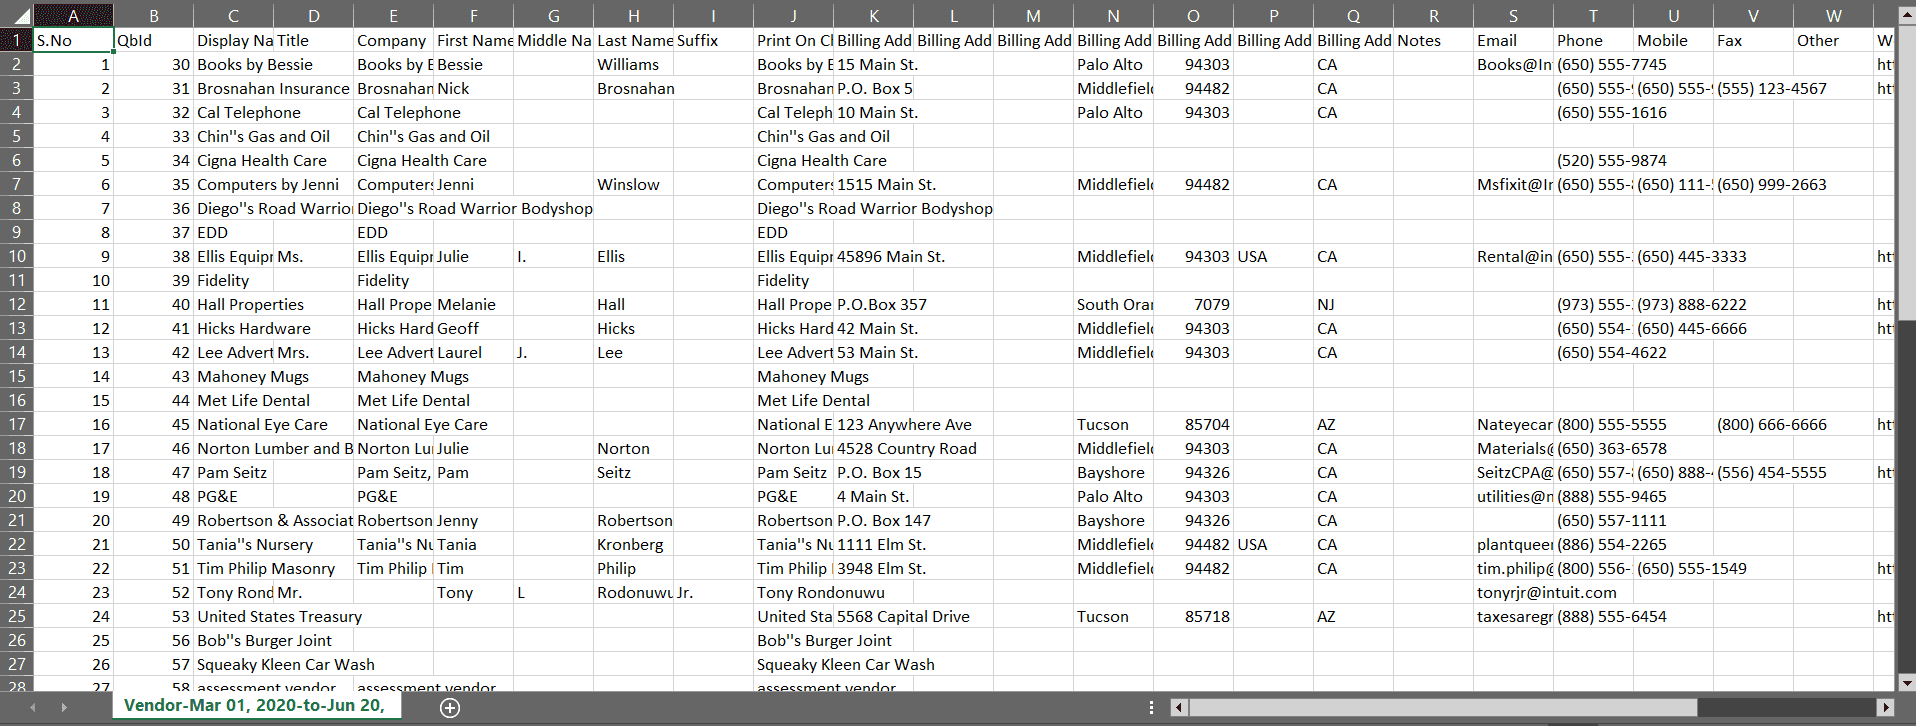Viewport: 1916px width, 726px height.
Task: Select '45896 Main St.' address cell
Action: (873, 256)
